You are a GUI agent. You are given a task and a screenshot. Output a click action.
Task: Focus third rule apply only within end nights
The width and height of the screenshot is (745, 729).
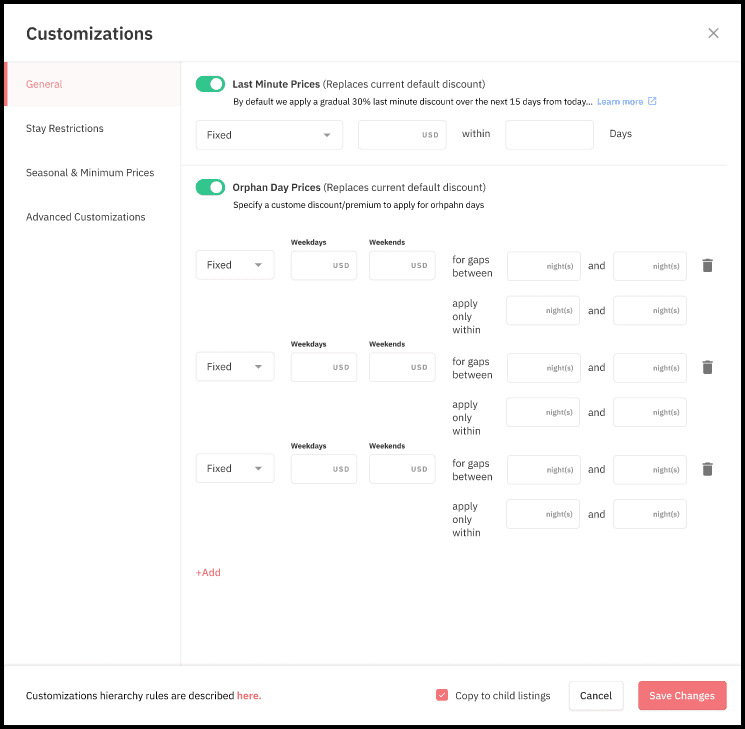click(649, 514)
